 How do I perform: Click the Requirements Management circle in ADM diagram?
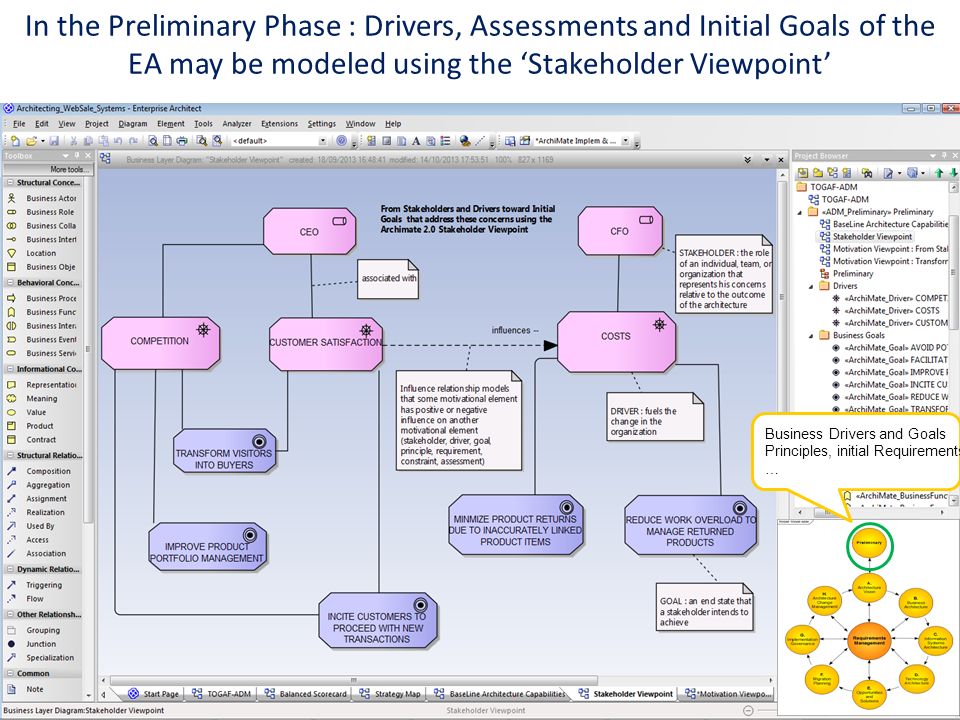point(869,640)
